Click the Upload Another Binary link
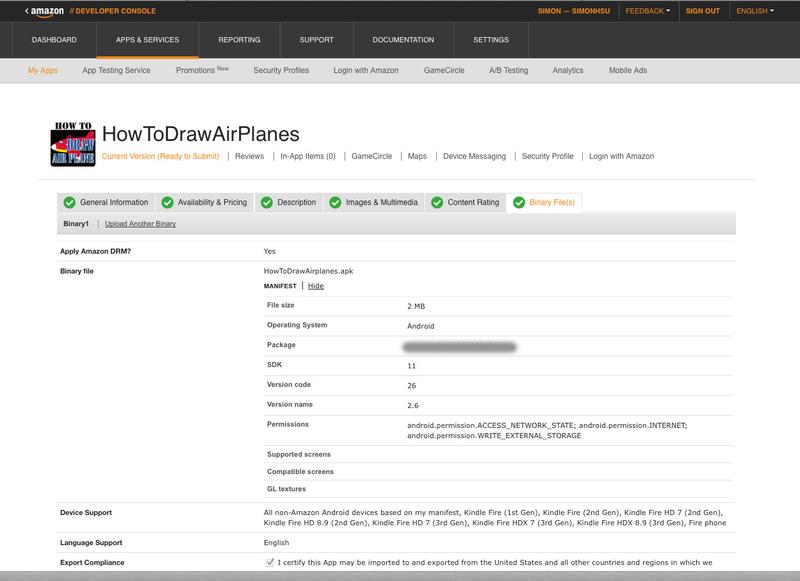Screen dimensions: 800x581 [x=140, y=224]
